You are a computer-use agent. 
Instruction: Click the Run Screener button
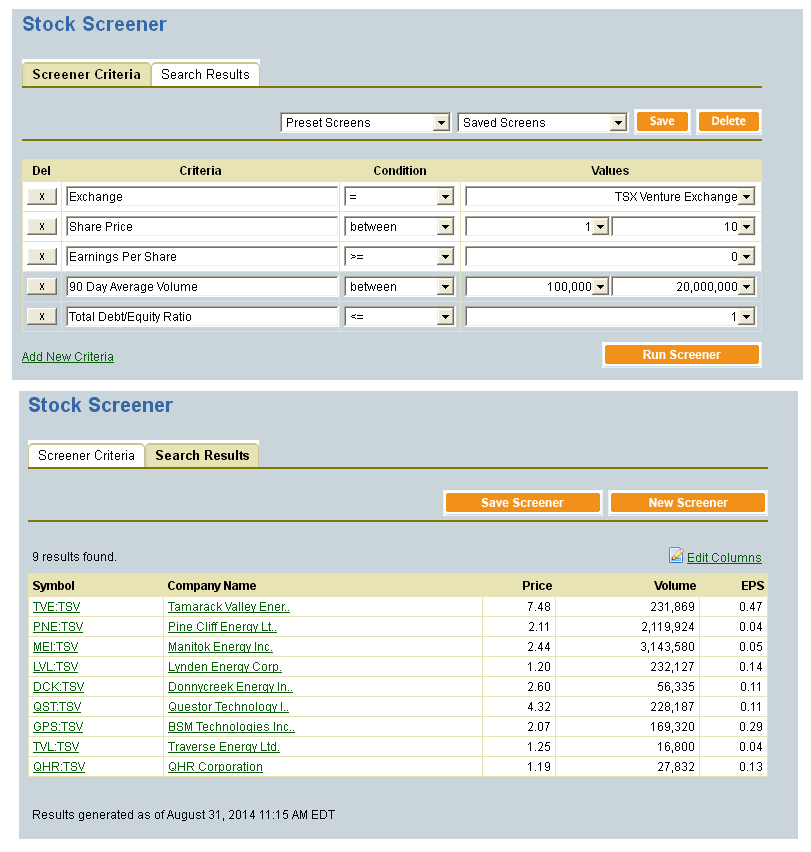pos(682,355)
